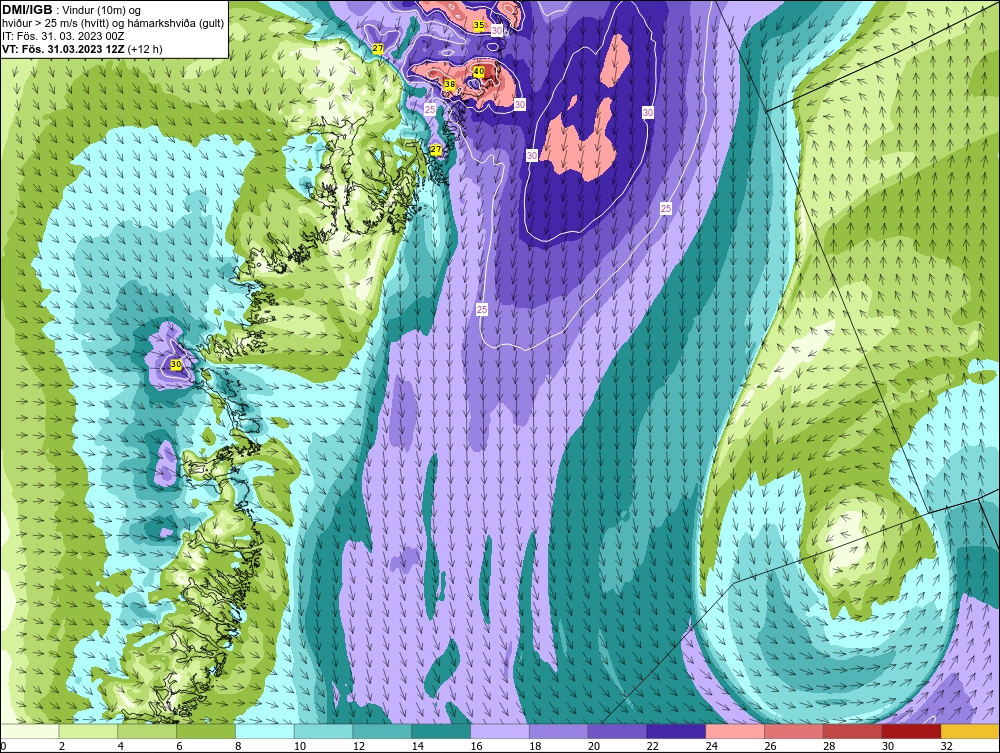Click legend swatch between 8 and 10
1000x753 pixels.
[x=265, y=732]
